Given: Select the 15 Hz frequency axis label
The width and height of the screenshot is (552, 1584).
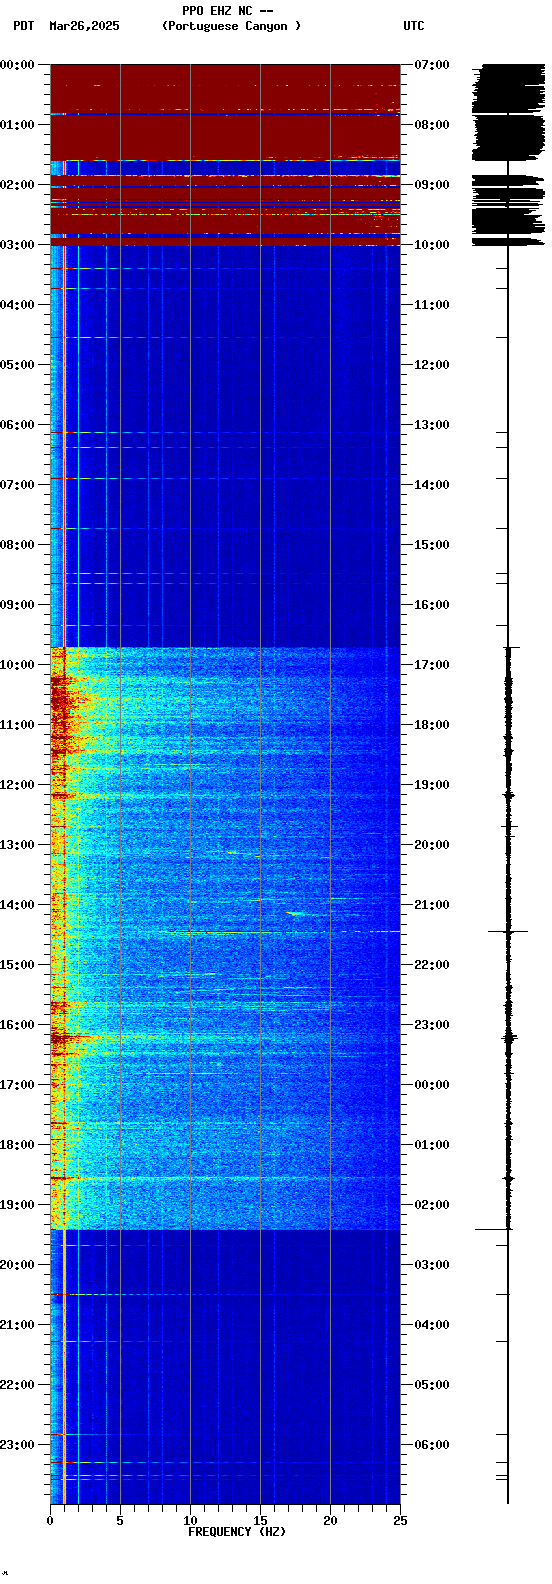Looking at the screenshot, I should (260, 1521).
